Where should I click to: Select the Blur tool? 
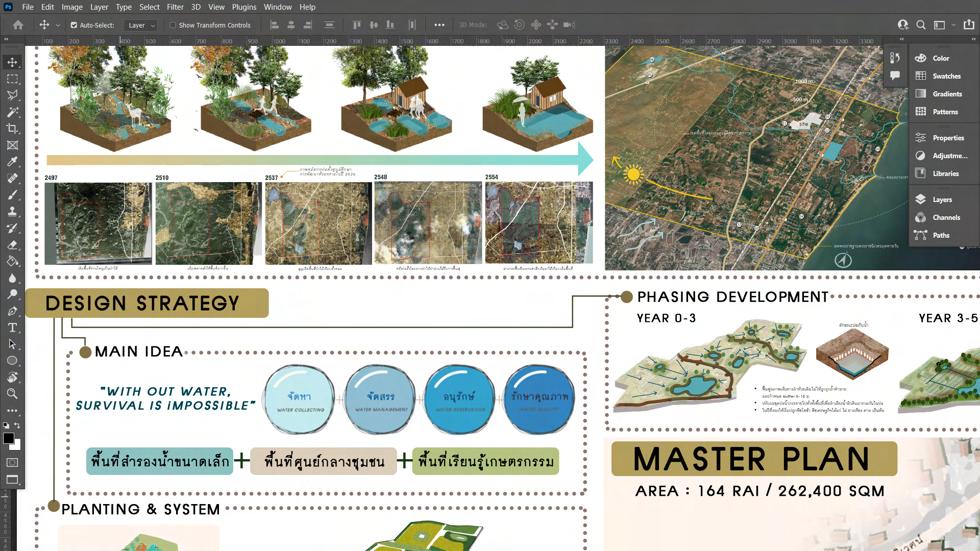[12, 278]
